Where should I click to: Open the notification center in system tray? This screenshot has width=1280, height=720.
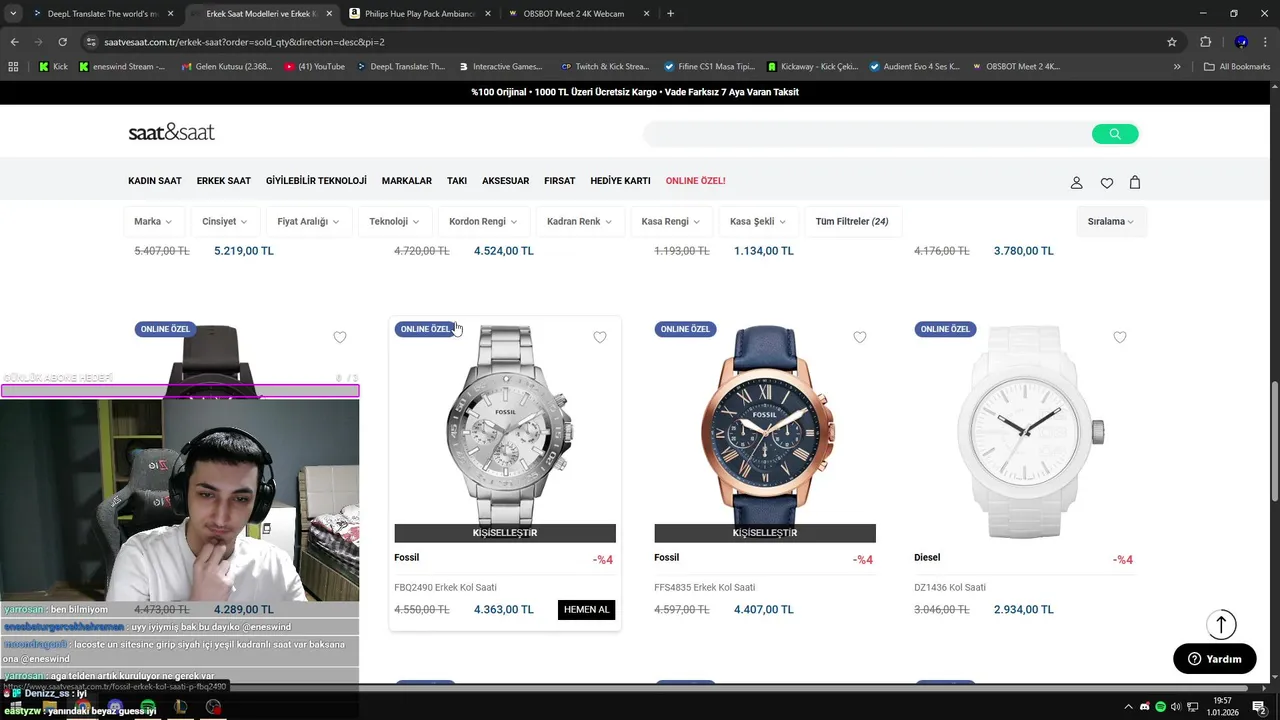pyautogui.click(x=1259, y=707)
